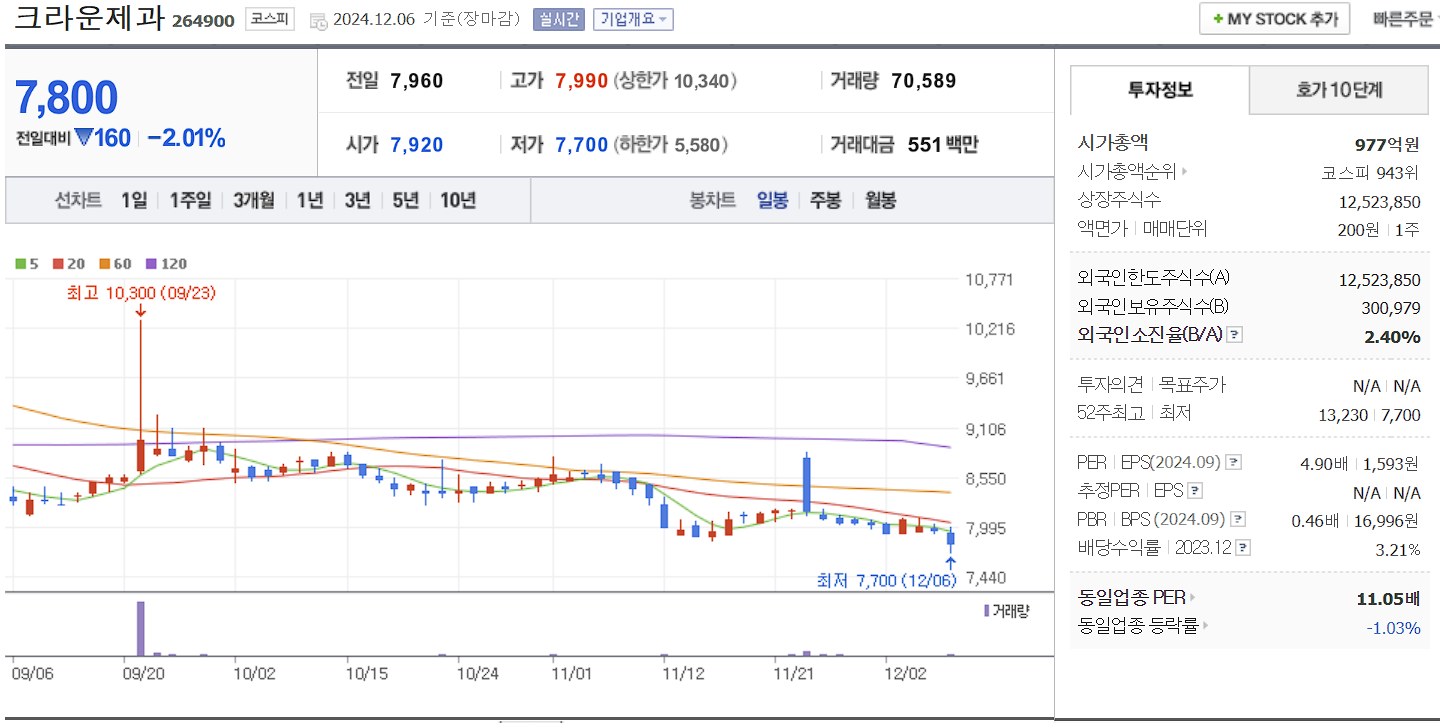The height and width of the screenshot is (723, 1440).
Task: Click the question mark next to BPS(2024.09)
Action: click(x=1236, y=517)
